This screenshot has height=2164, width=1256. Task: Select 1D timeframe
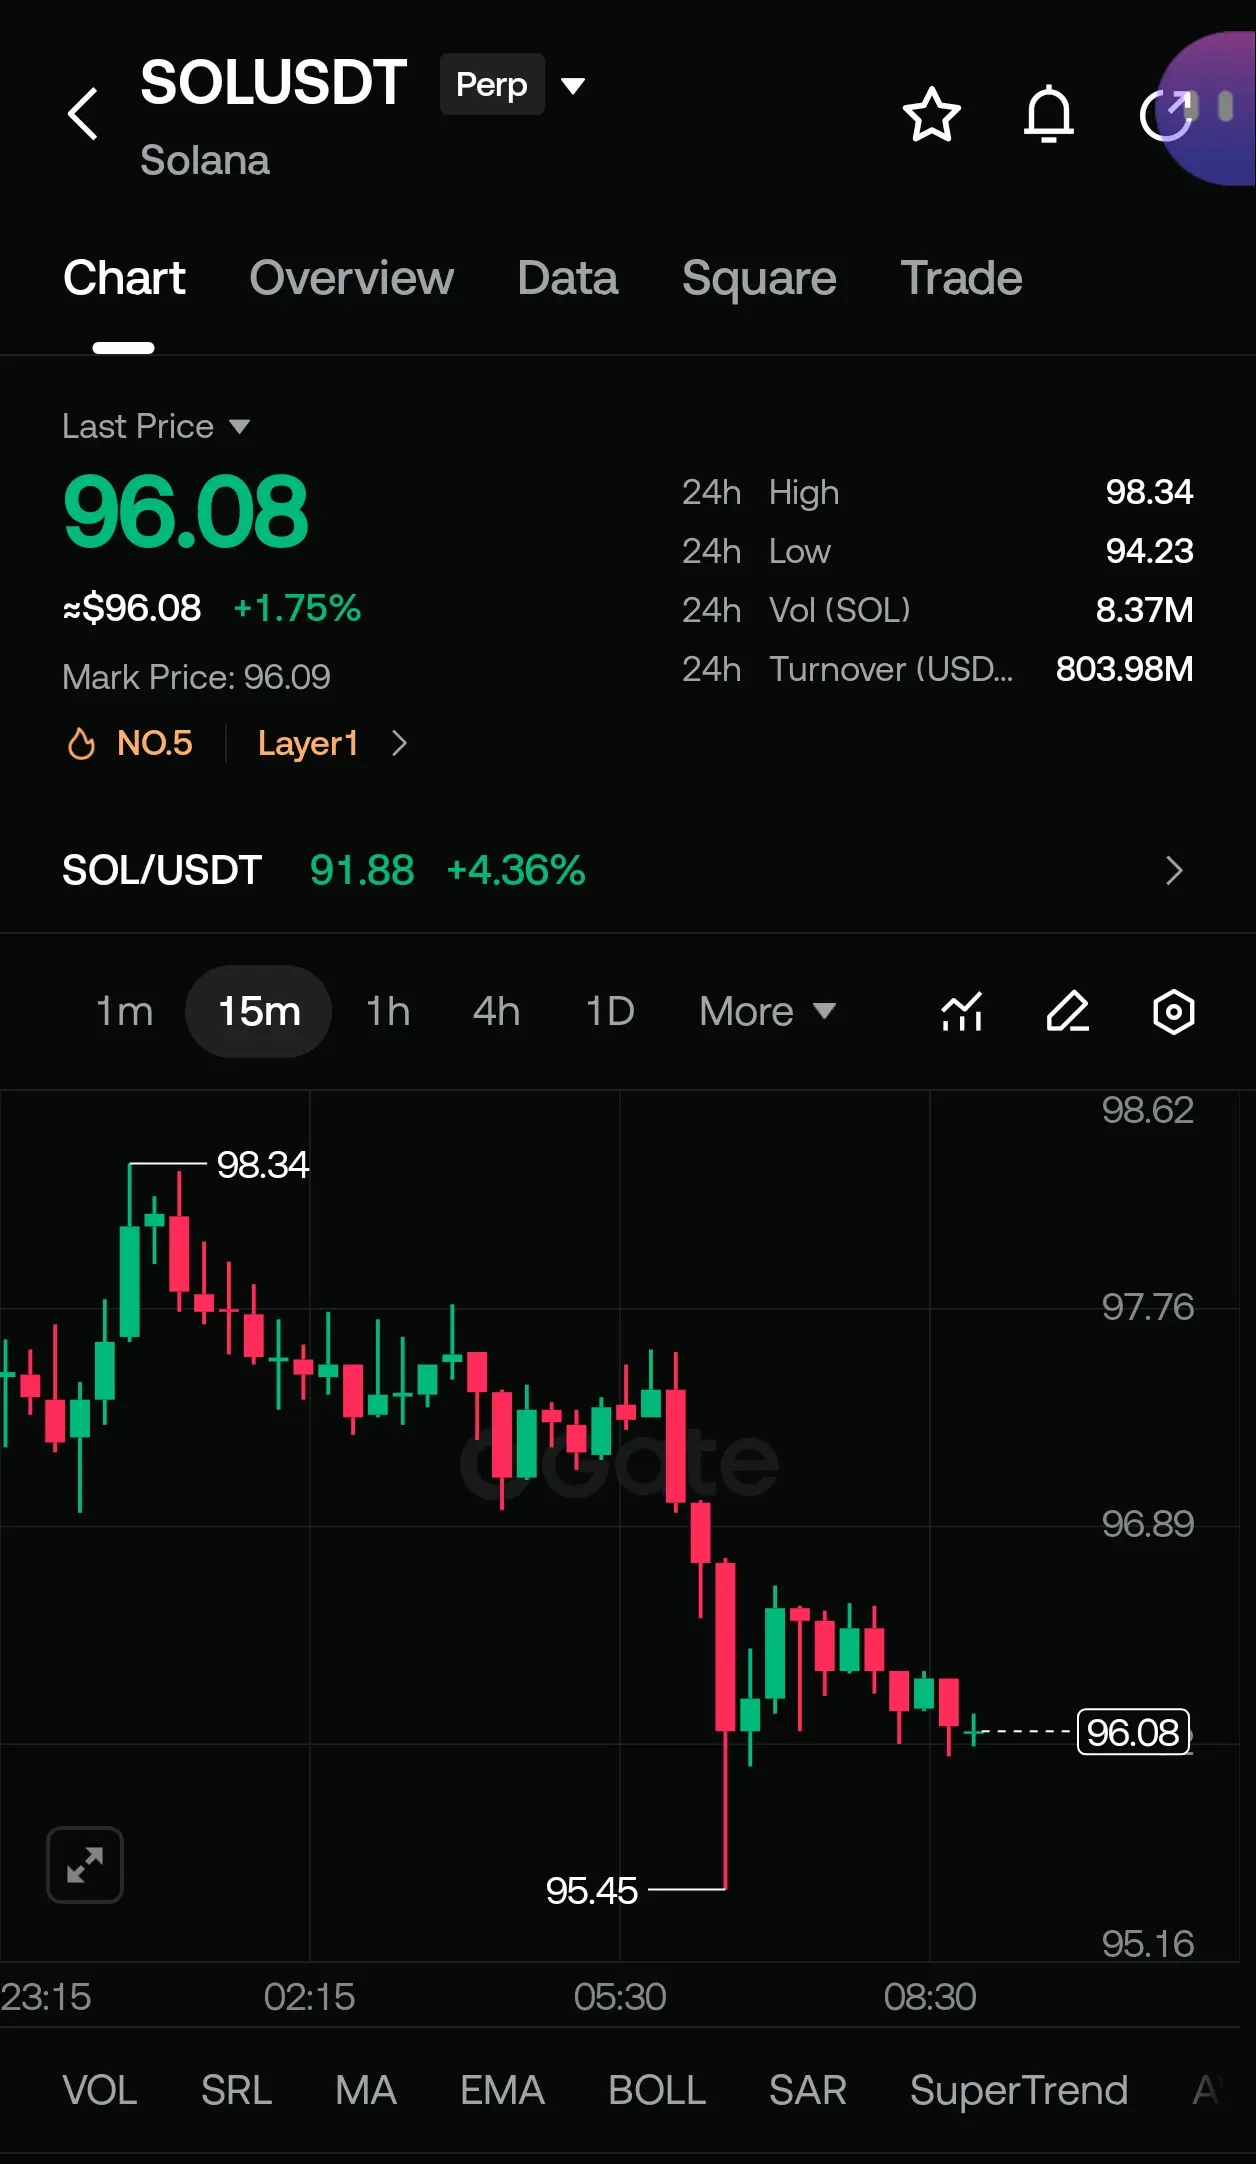point(610,1011)
